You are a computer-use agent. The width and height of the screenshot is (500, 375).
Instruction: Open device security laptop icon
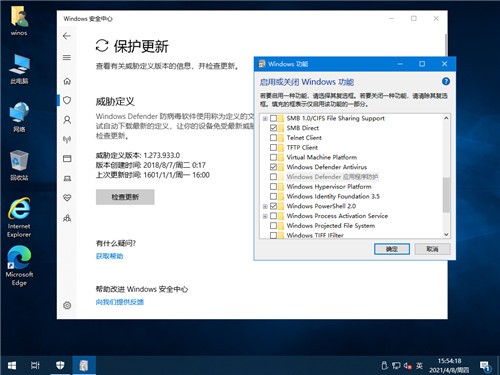tap(67, 179)
